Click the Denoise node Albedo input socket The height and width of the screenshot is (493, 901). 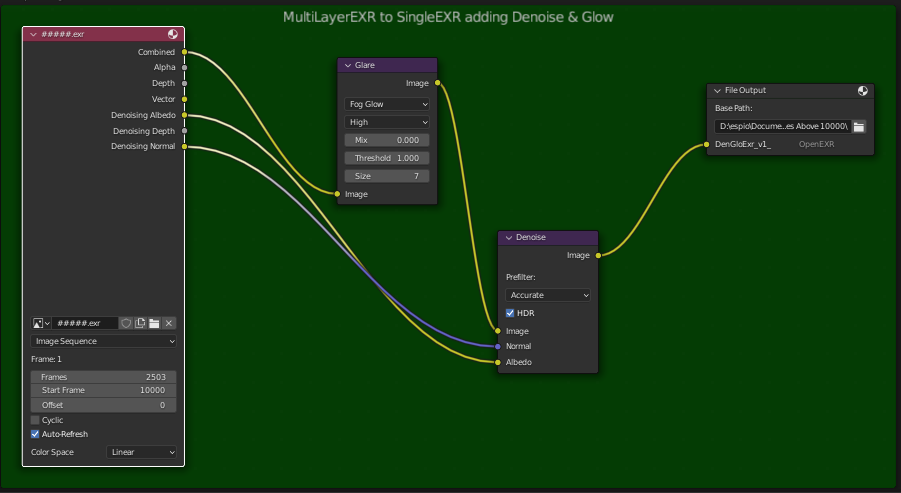pos(498,362)
